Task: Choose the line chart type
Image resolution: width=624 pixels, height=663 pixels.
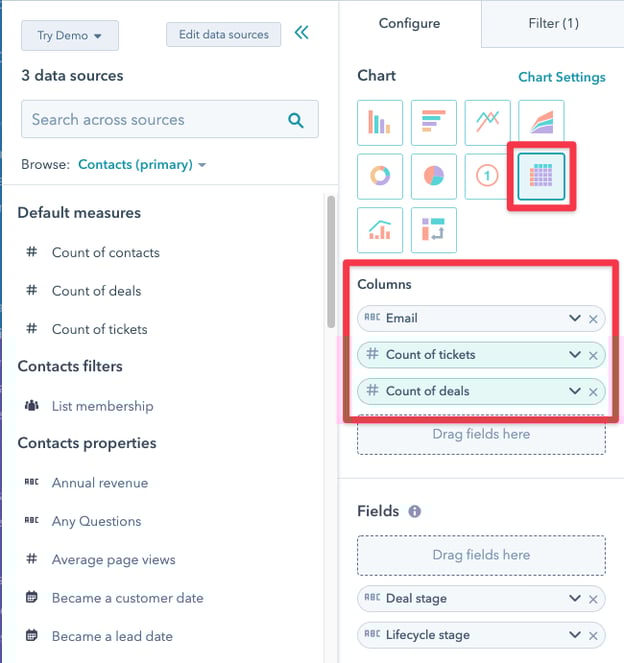Action: 487,123
